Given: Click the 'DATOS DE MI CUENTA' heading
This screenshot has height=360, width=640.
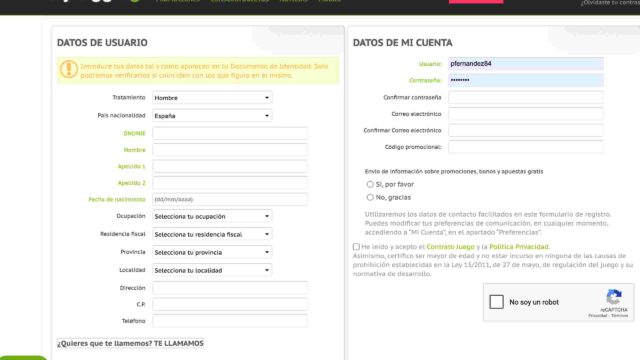Looking at the screenshot, I should point(402,42).
